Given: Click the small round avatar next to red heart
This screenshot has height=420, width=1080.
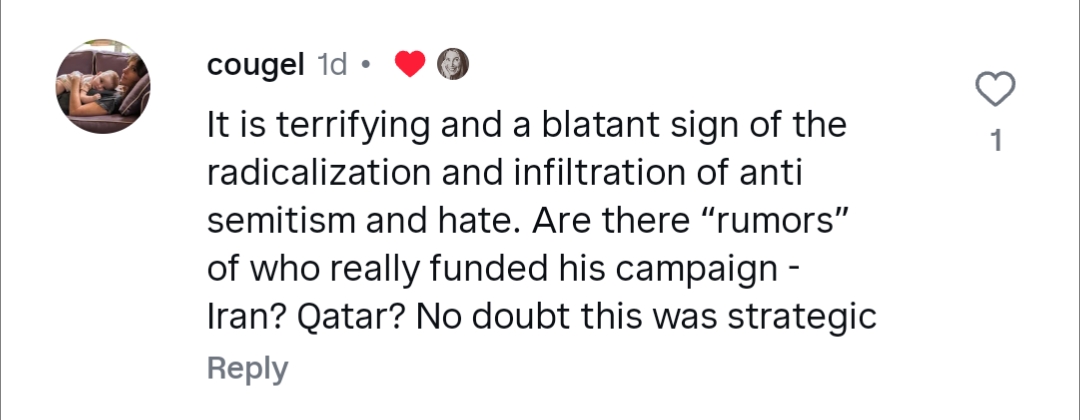Looking at the screenshot, I should pyautogui.click(x=453, y=65).
